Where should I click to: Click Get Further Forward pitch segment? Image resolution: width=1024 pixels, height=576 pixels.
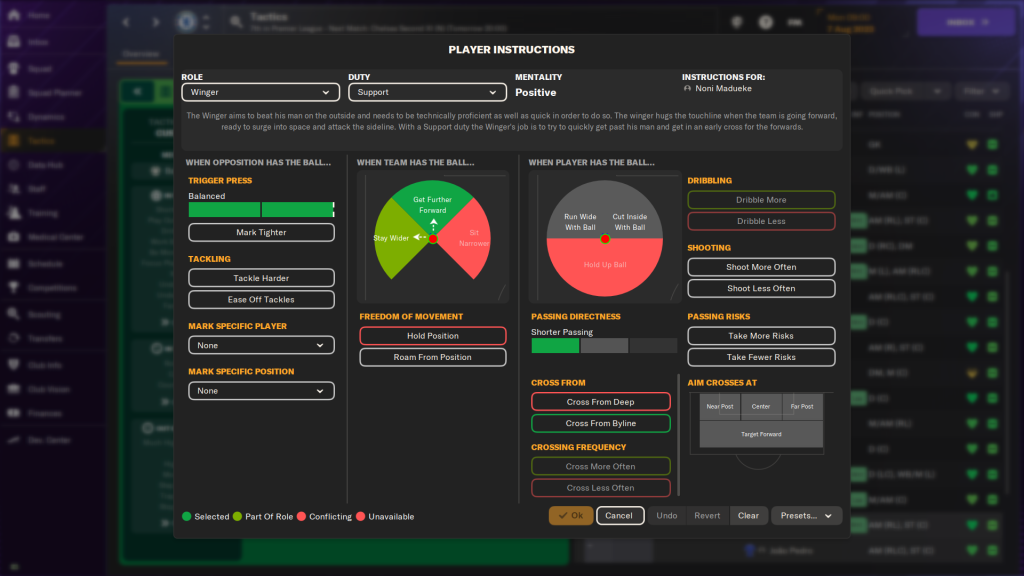[x=432, y=203]
